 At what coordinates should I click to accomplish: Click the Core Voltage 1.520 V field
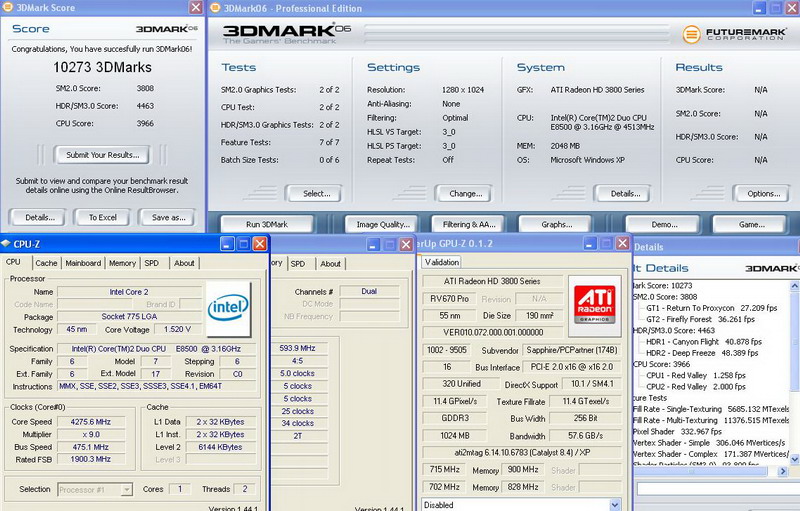[177, 329]
